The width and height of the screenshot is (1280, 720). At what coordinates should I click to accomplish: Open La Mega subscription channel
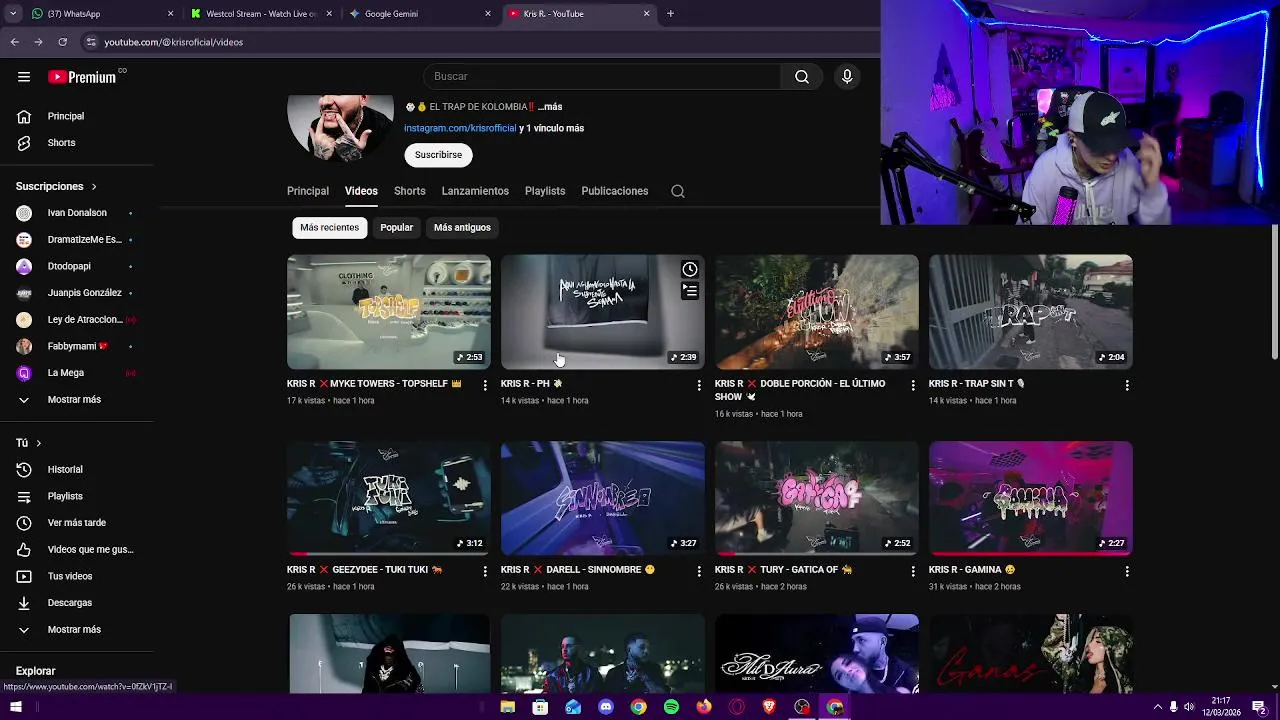pyautogui.click(x=76, y=373)
